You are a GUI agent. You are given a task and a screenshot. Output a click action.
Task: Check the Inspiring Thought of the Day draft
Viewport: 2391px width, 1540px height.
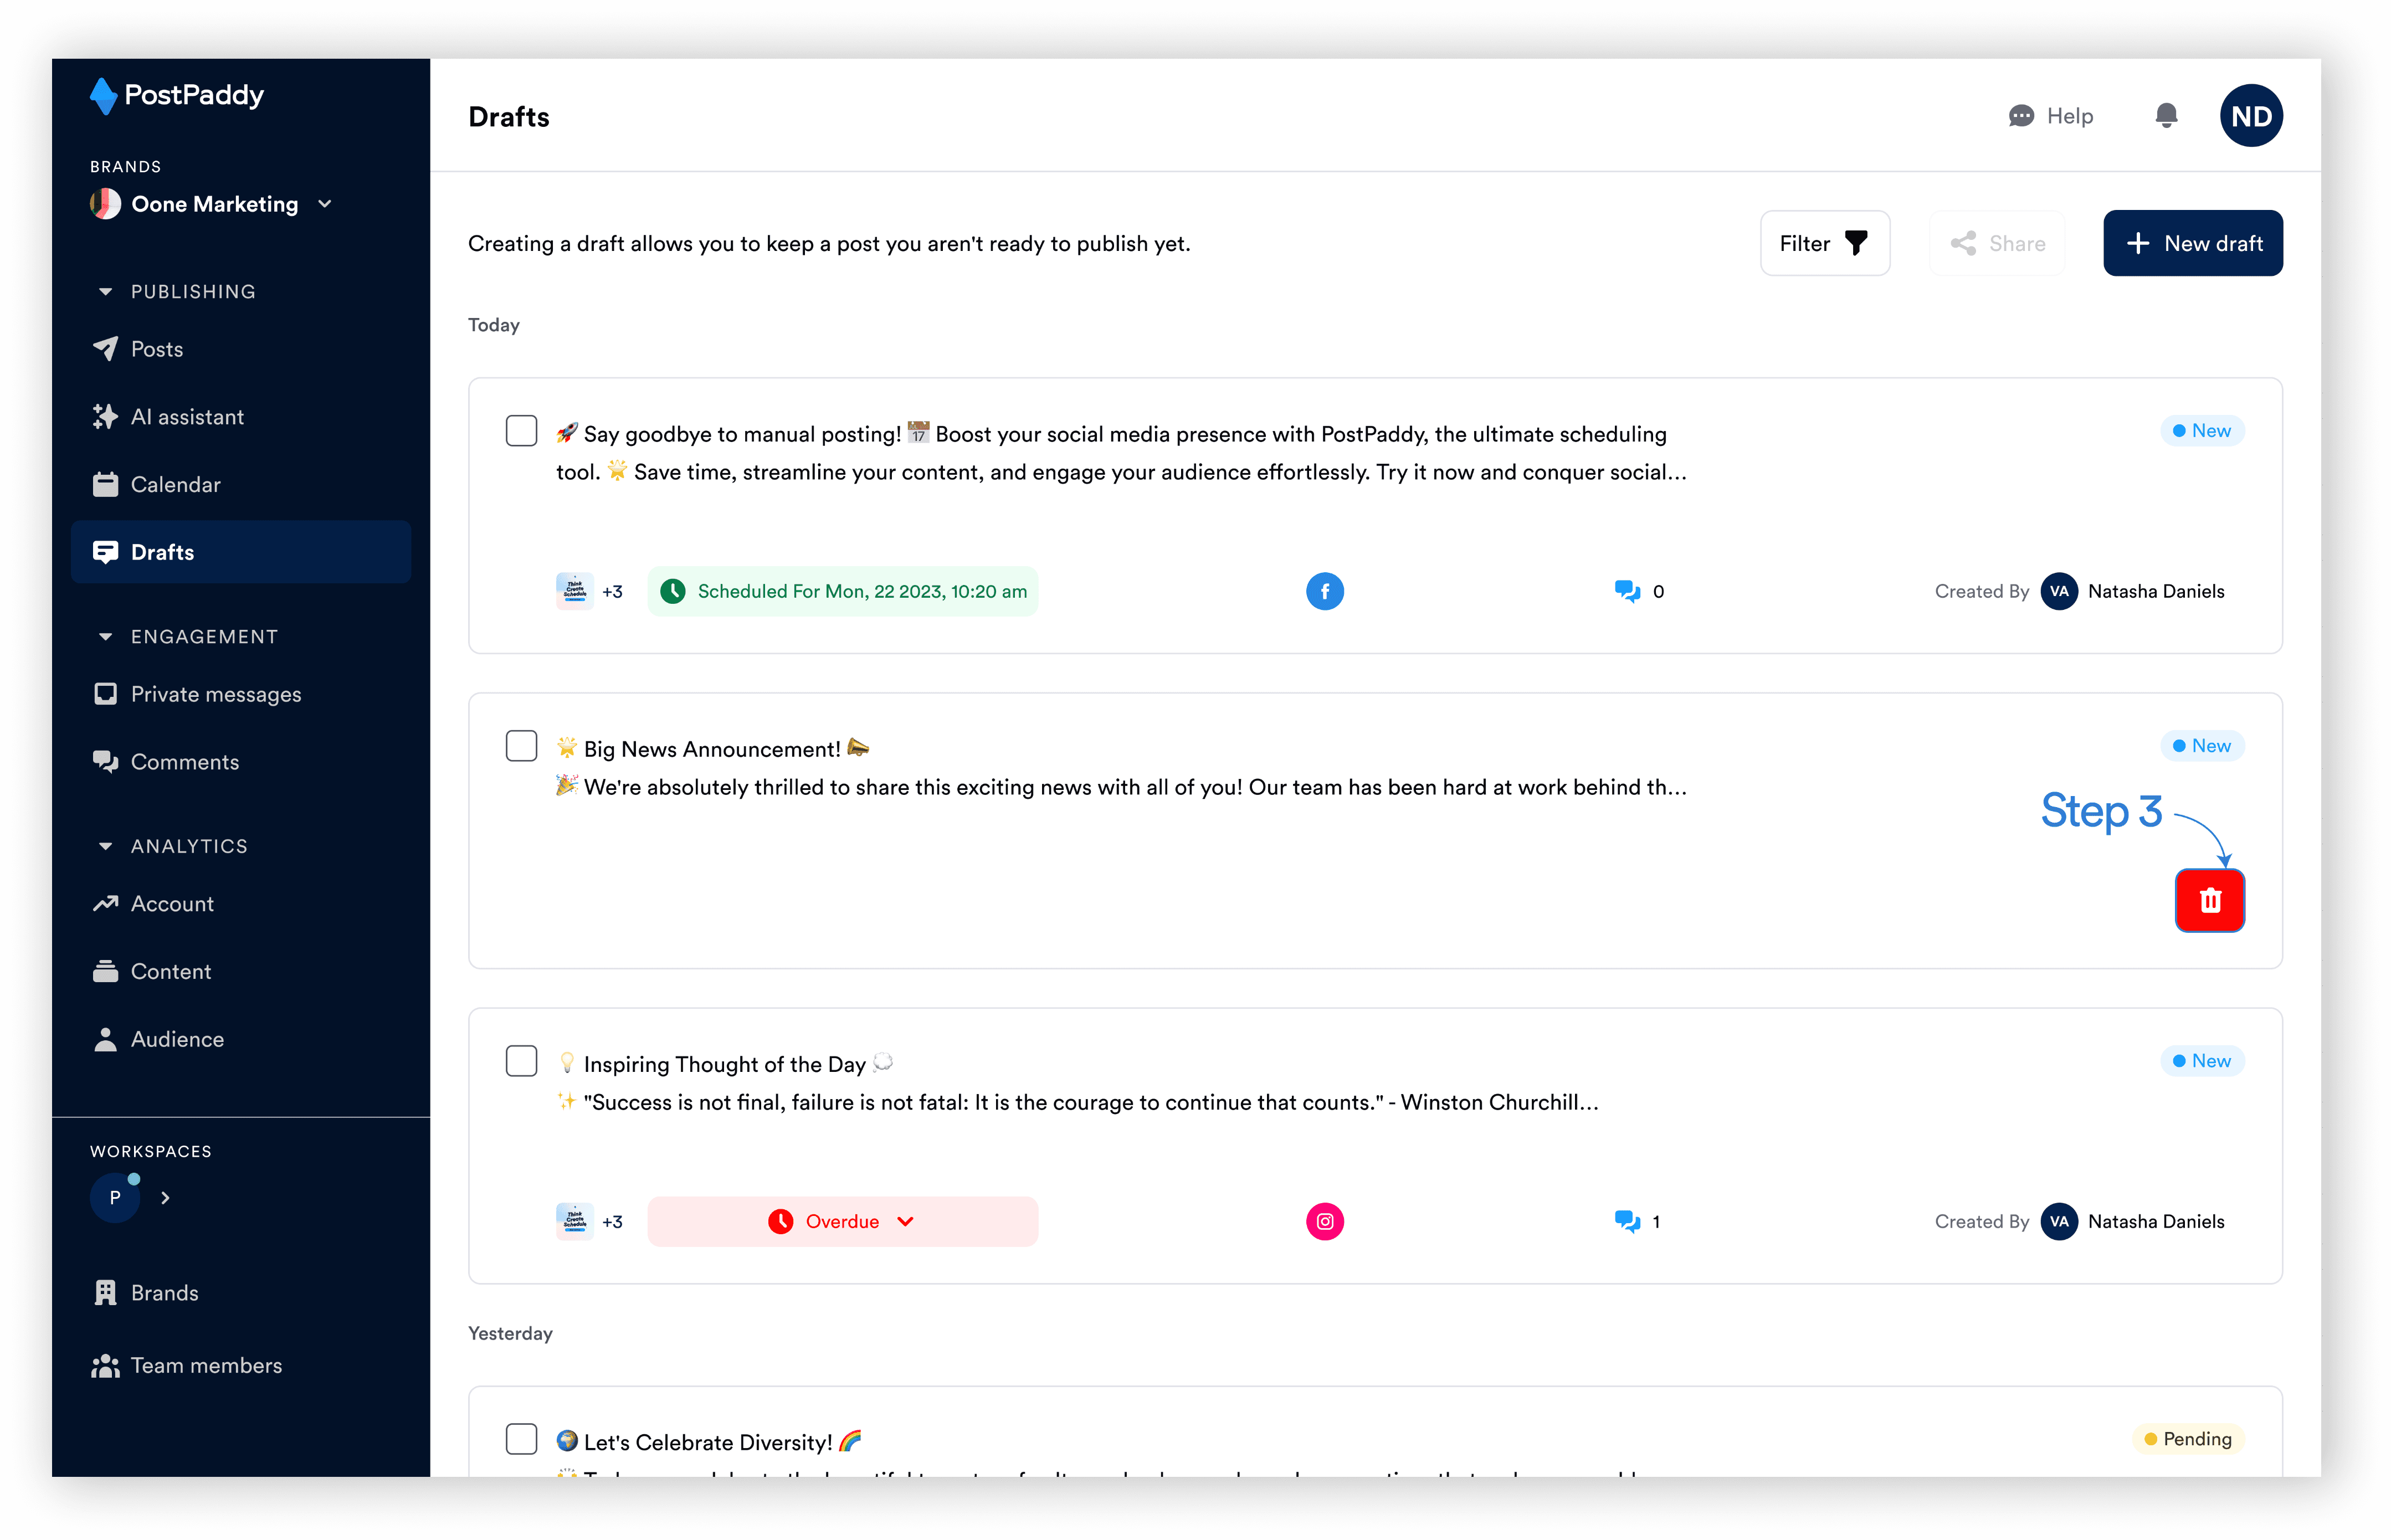point(521,1061)
